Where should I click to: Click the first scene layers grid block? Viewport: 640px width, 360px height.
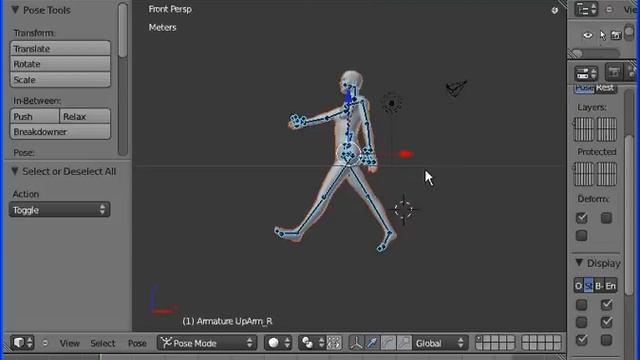[495, 342]
